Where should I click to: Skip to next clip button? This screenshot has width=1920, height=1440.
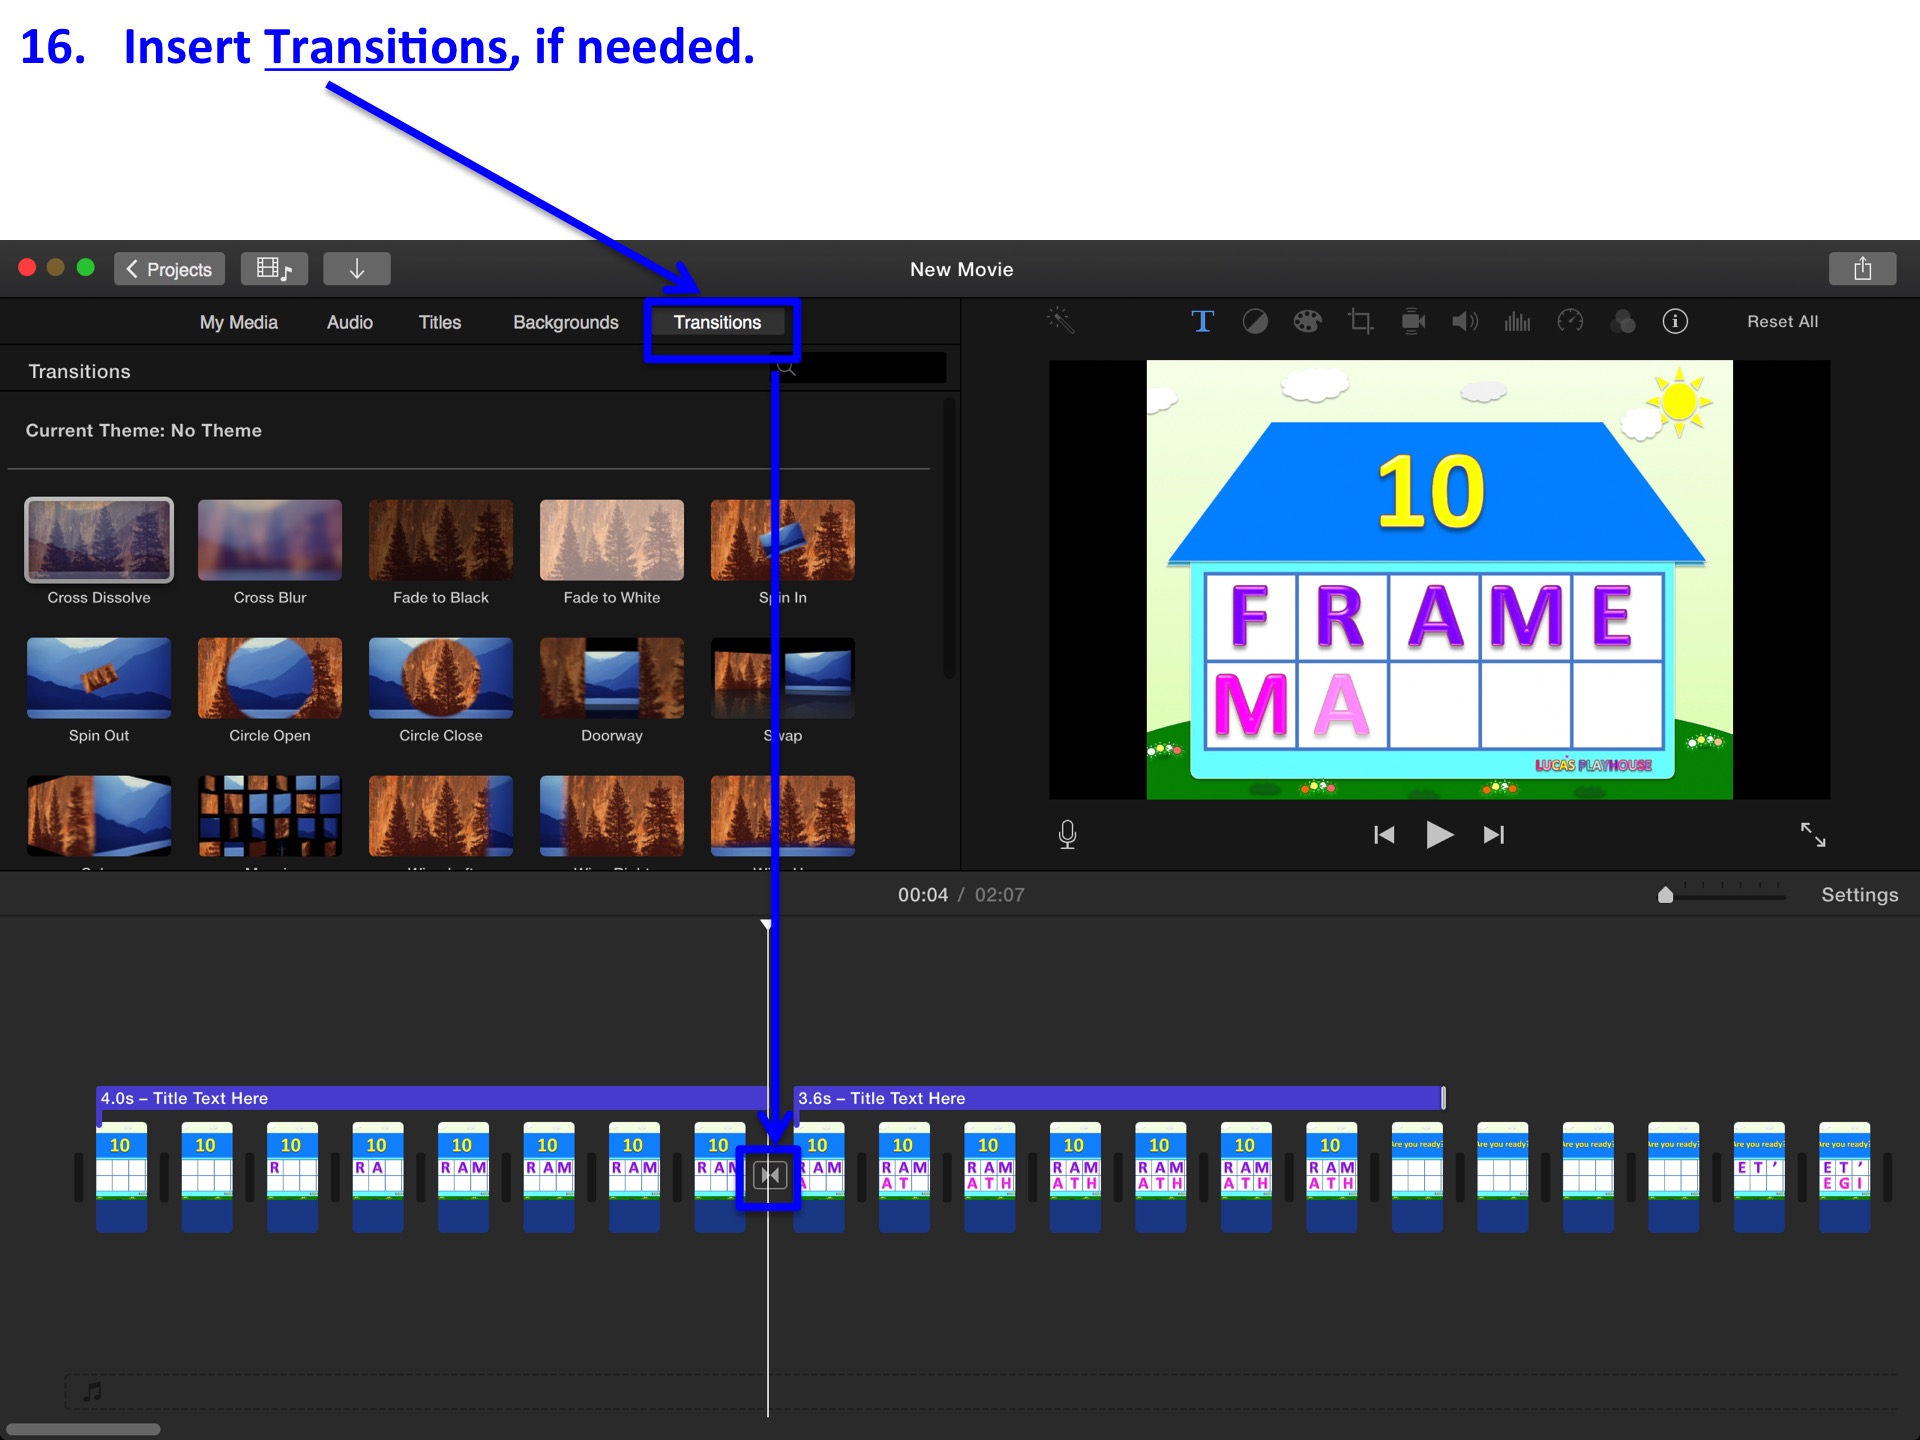(x=1493, y=834)
